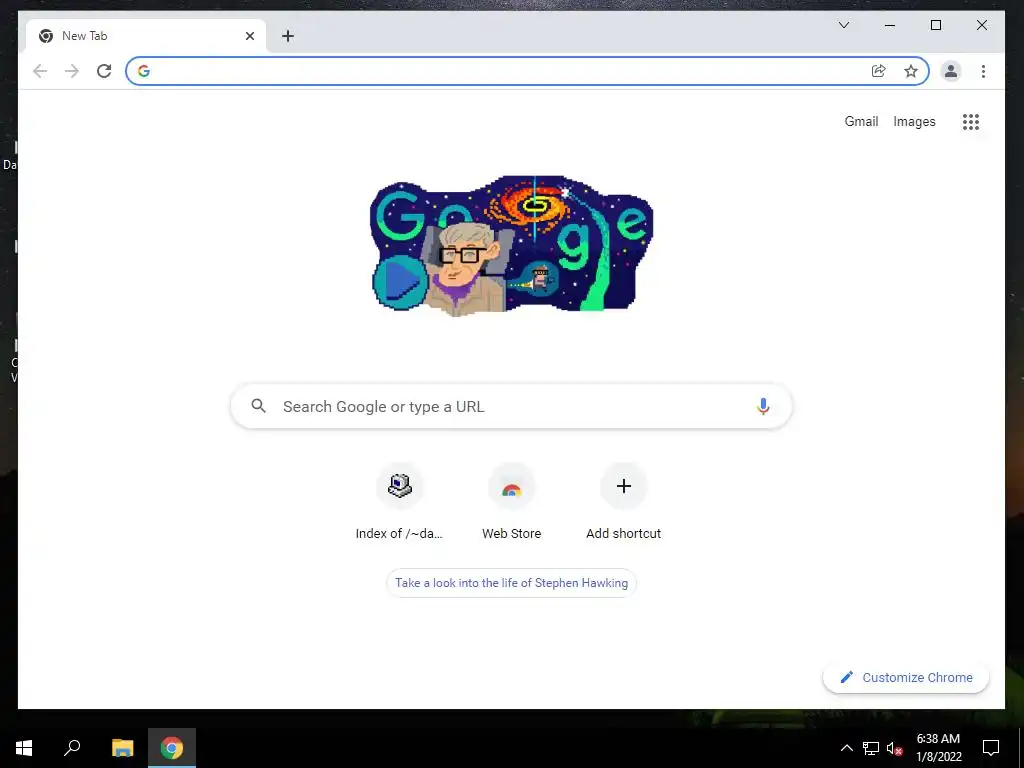Open a new tab with plus button
Viewport: 1024px width, 768px height.
point(288,36)
